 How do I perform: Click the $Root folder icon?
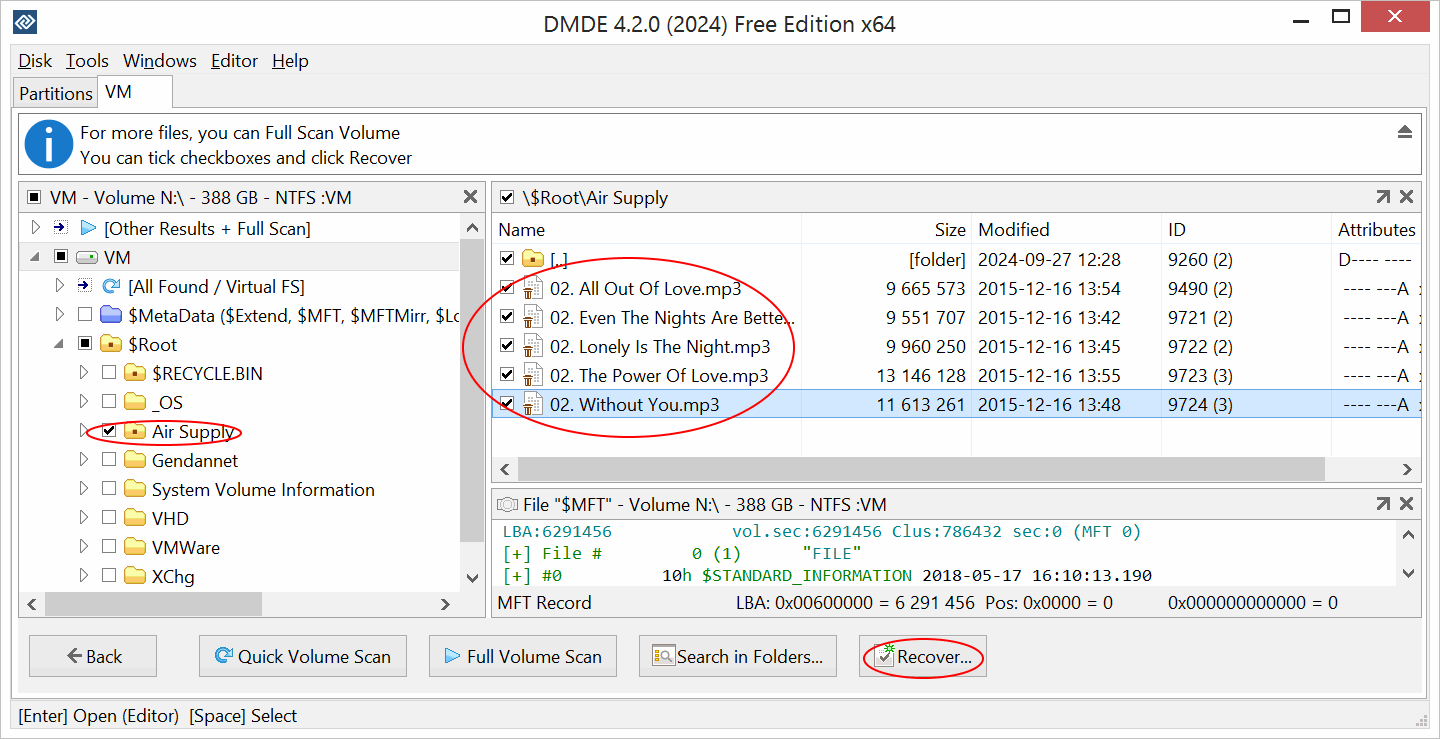(x=112, y=344)
